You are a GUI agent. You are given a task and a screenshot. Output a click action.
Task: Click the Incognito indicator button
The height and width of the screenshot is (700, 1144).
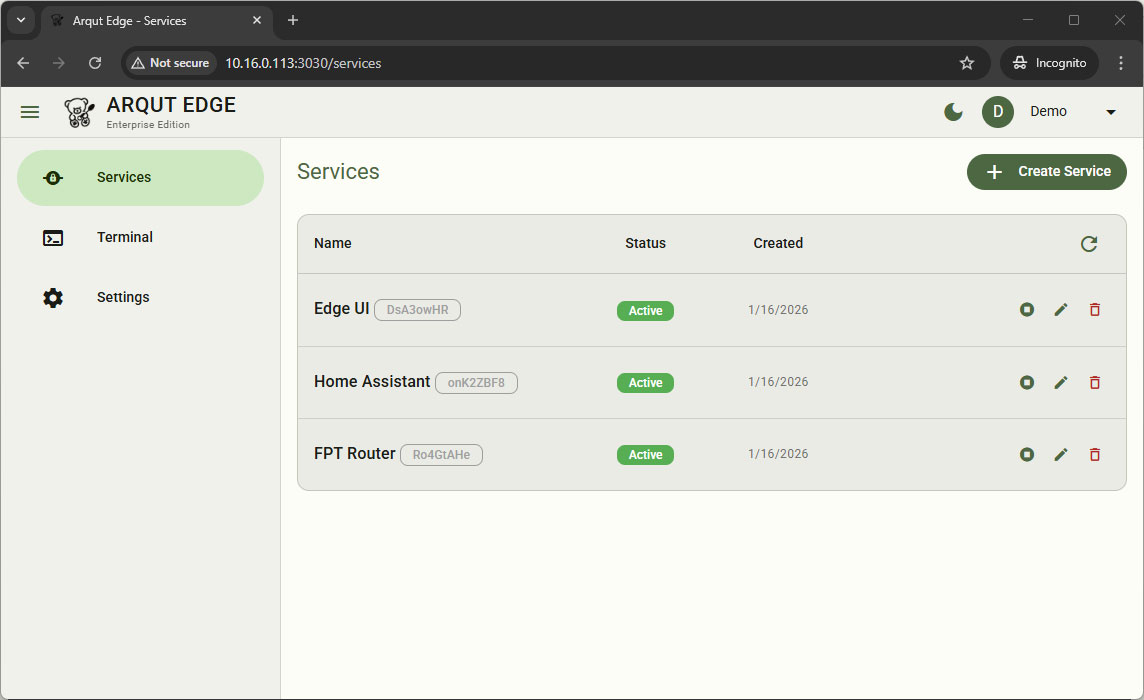[1049, 63]
